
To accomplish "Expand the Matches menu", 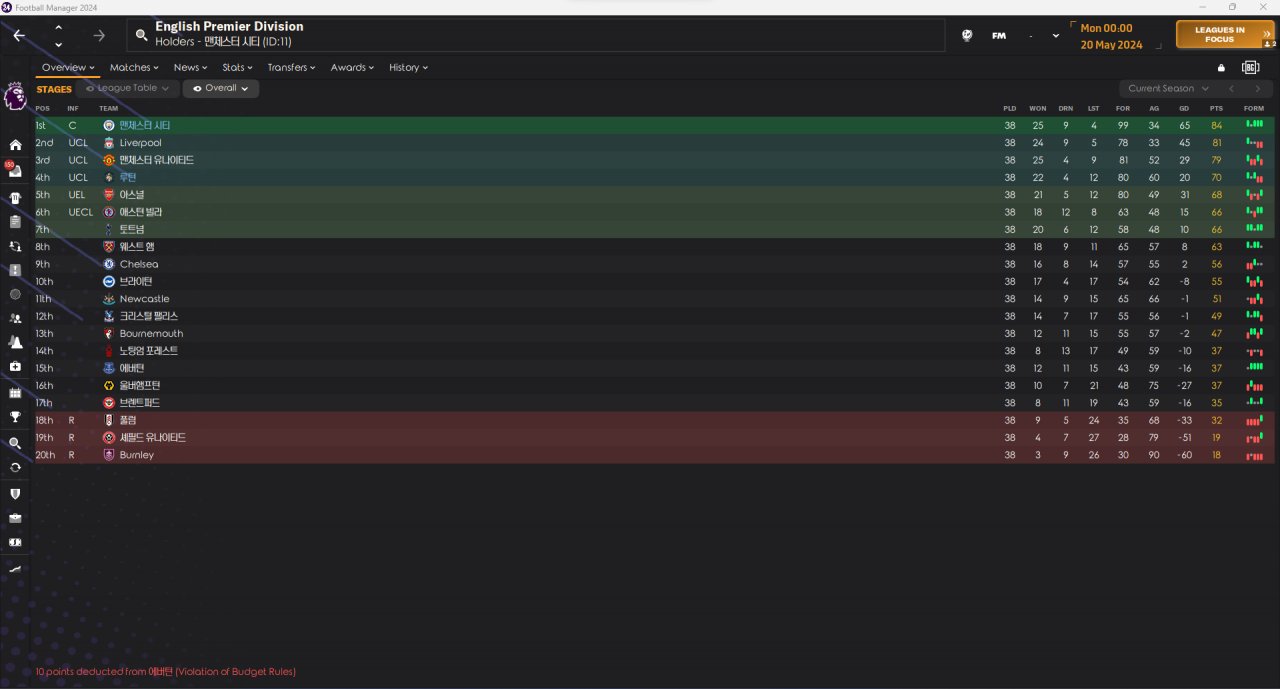I will [x=135, y=67].
